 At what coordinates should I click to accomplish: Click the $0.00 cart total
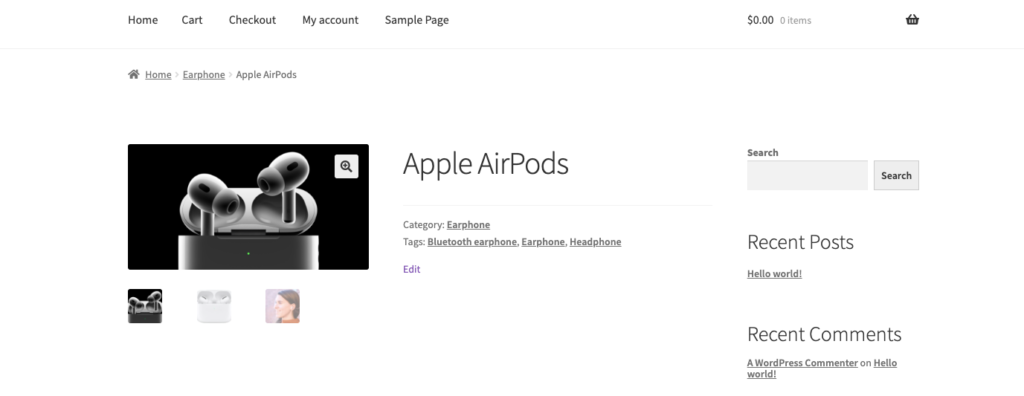pyautogui.click(x=760, y=20)
